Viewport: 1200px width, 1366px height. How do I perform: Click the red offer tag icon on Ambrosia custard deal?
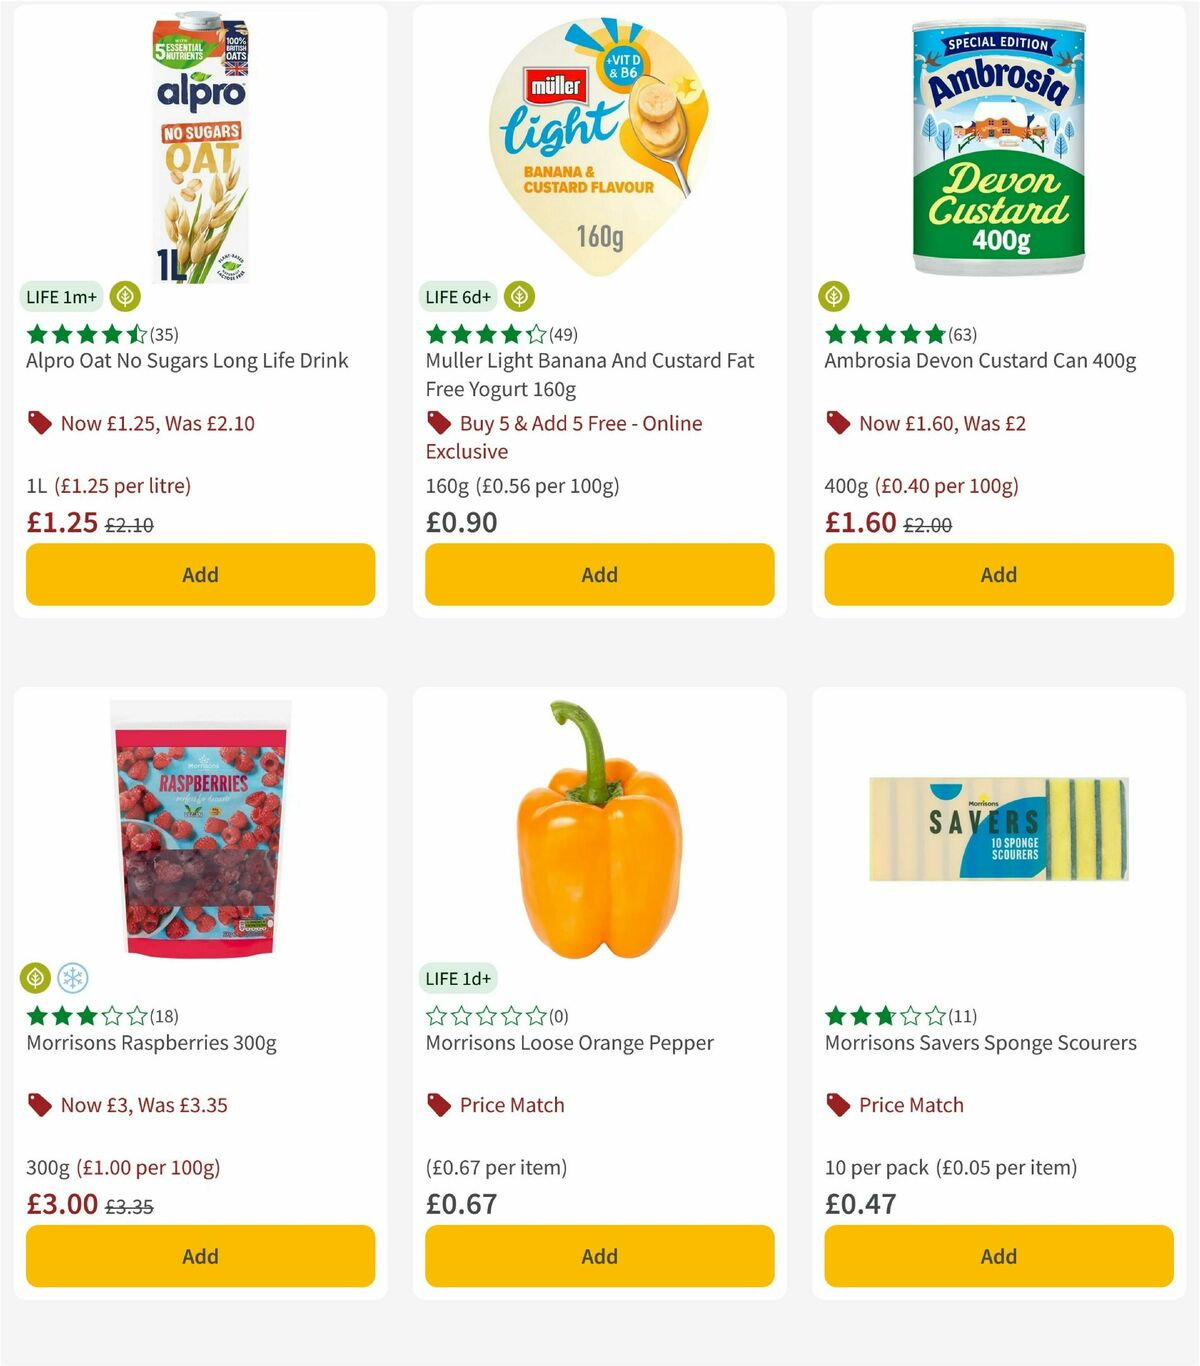point(838,423)
